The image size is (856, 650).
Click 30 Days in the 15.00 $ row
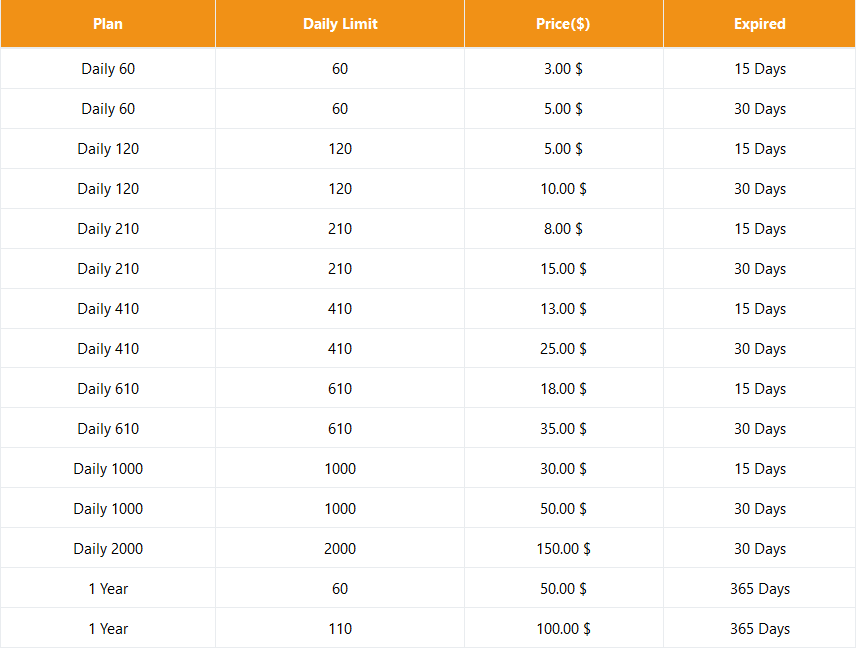(x=760, y=269)
